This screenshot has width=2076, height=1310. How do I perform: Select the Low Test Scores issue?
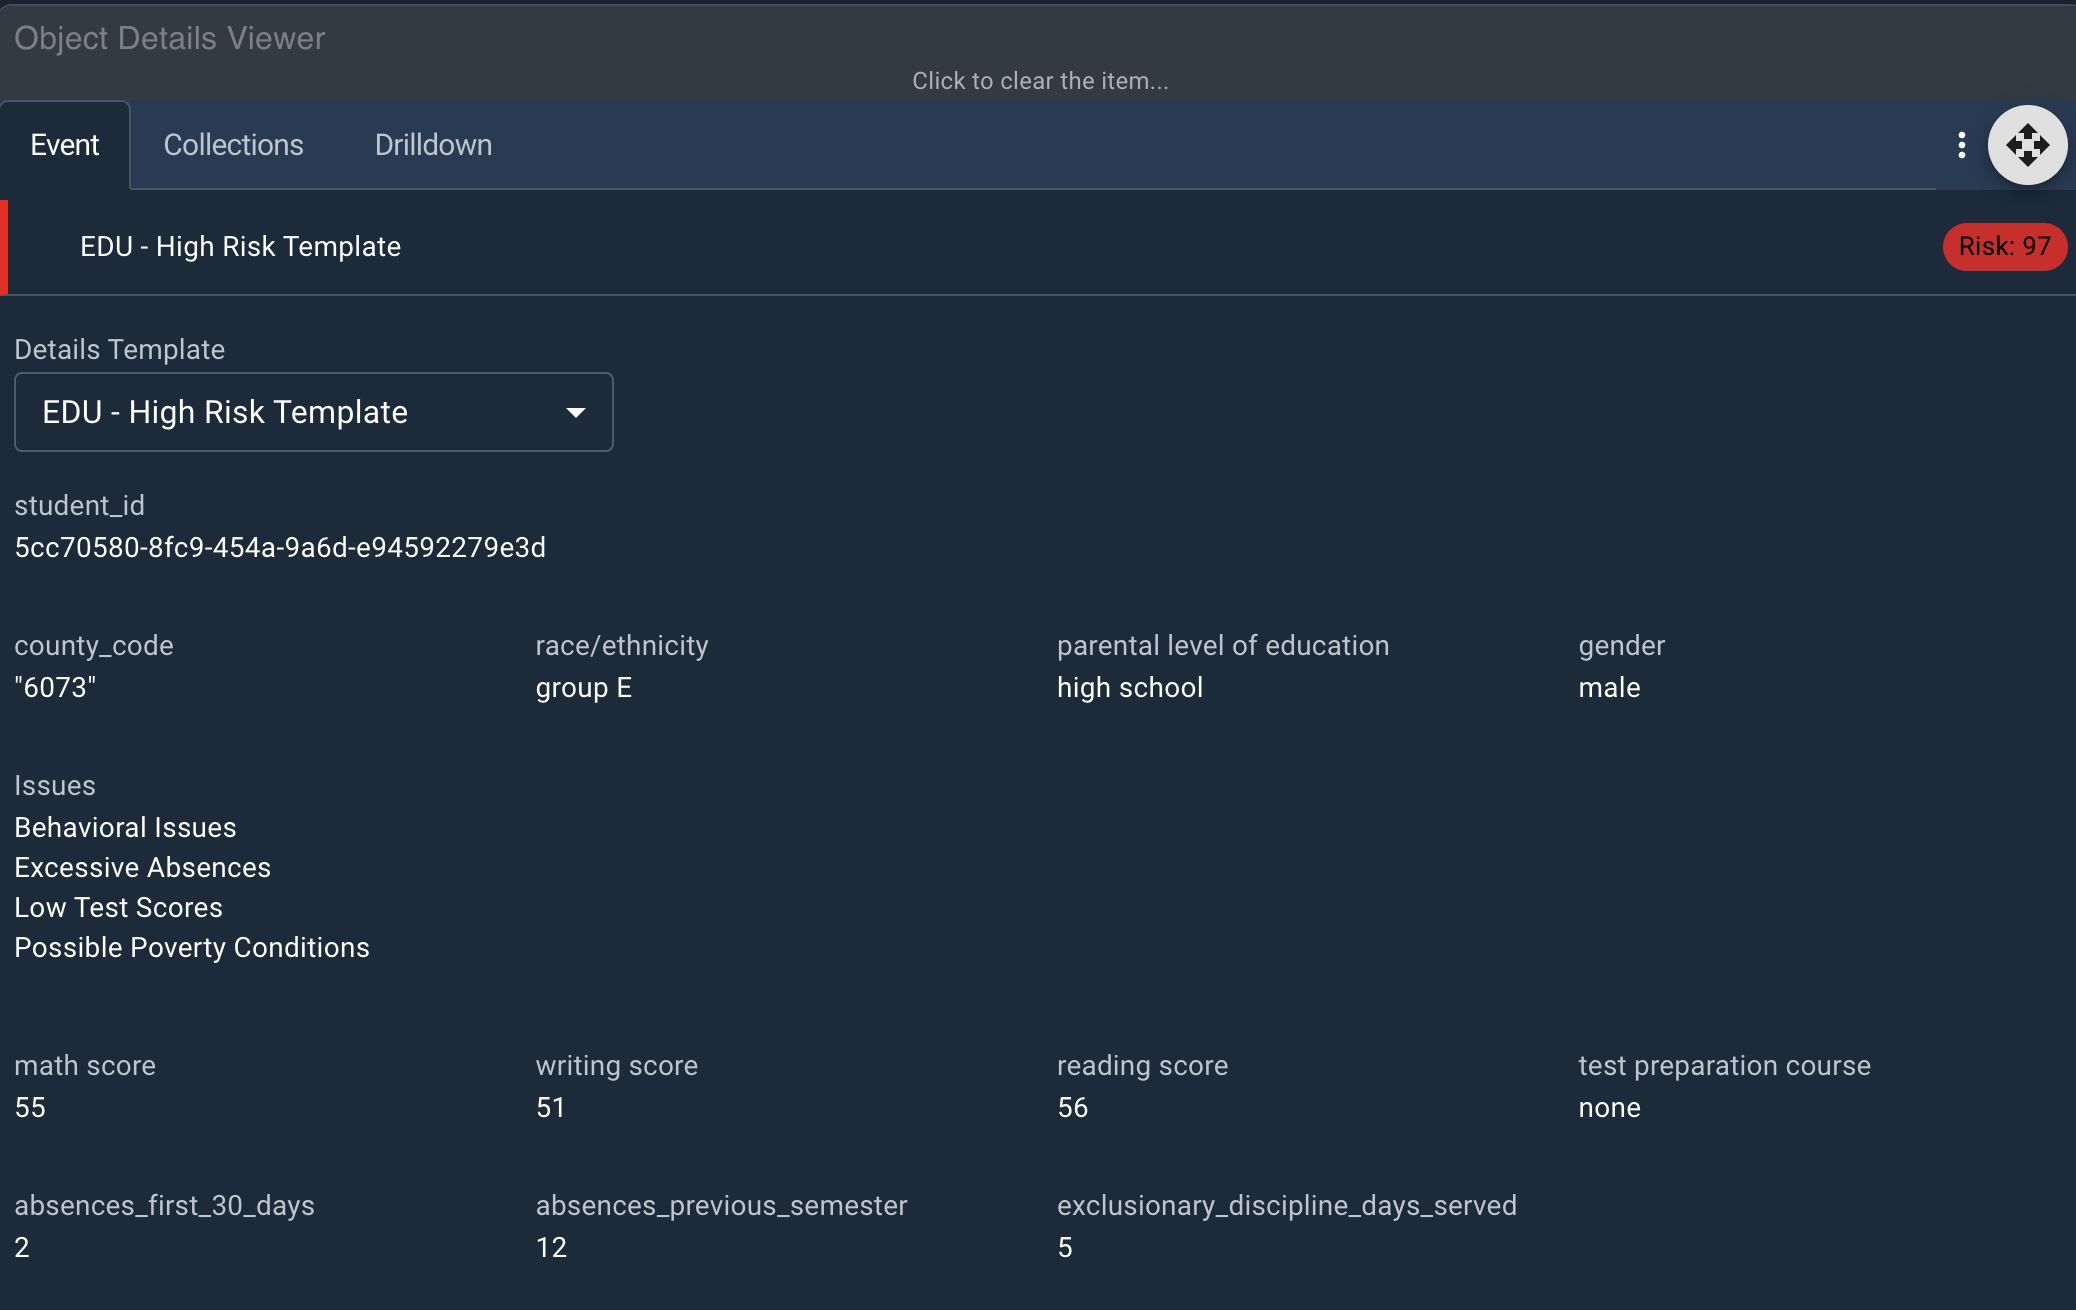click(118, 907)
